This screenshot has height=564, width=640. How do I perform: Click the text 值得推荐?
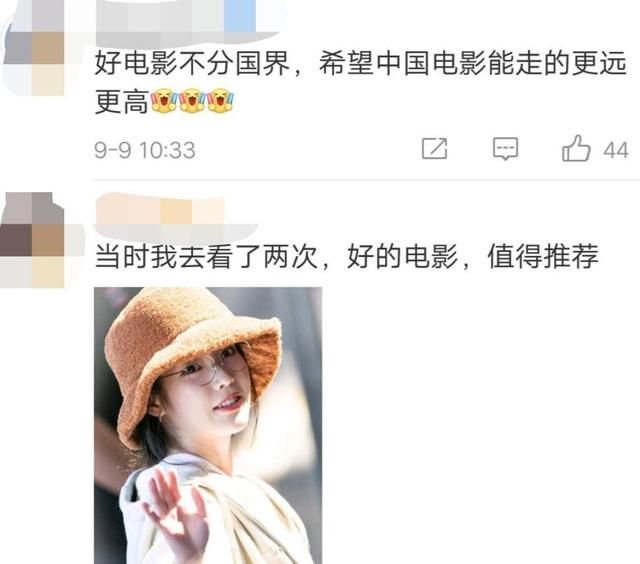pyautogui.click(x=543, y=257)
